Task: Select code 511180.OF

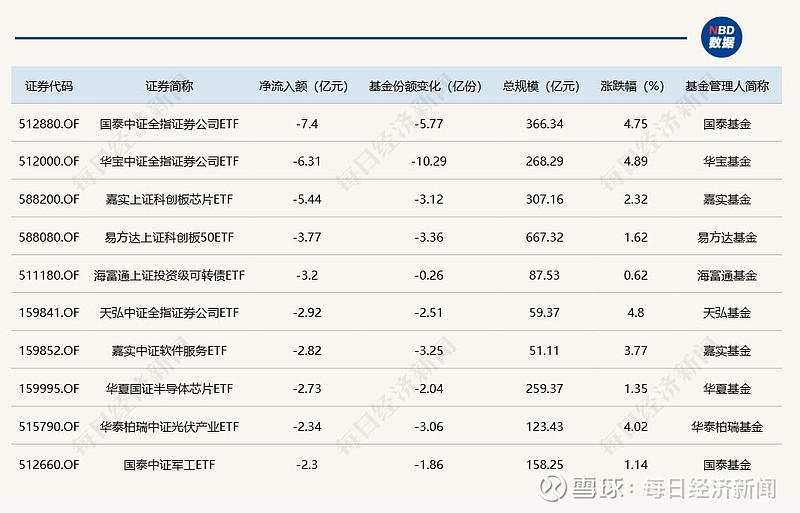Action: (49, 276)
